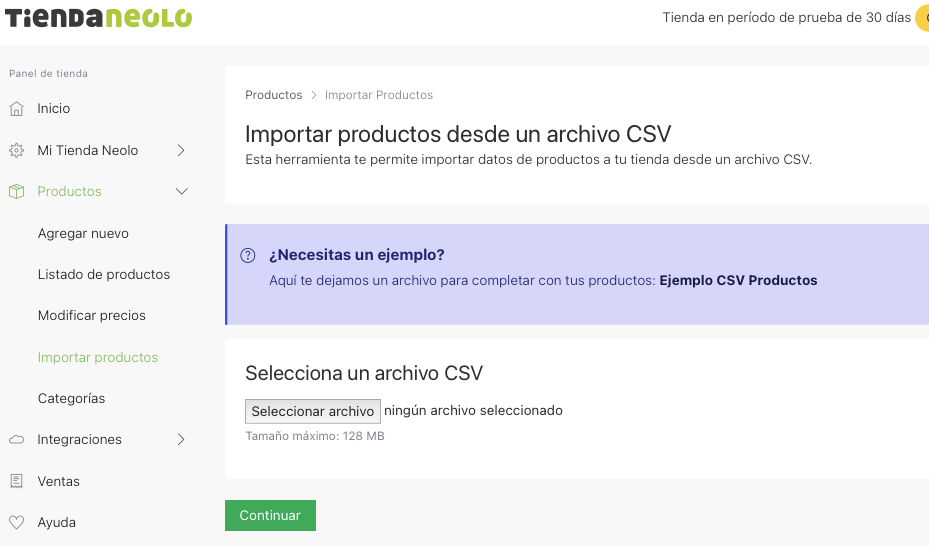Click the Mi Tienda Neolo gear icon
The width and height of the screenshot is (929, 546).
pos(16,151)
